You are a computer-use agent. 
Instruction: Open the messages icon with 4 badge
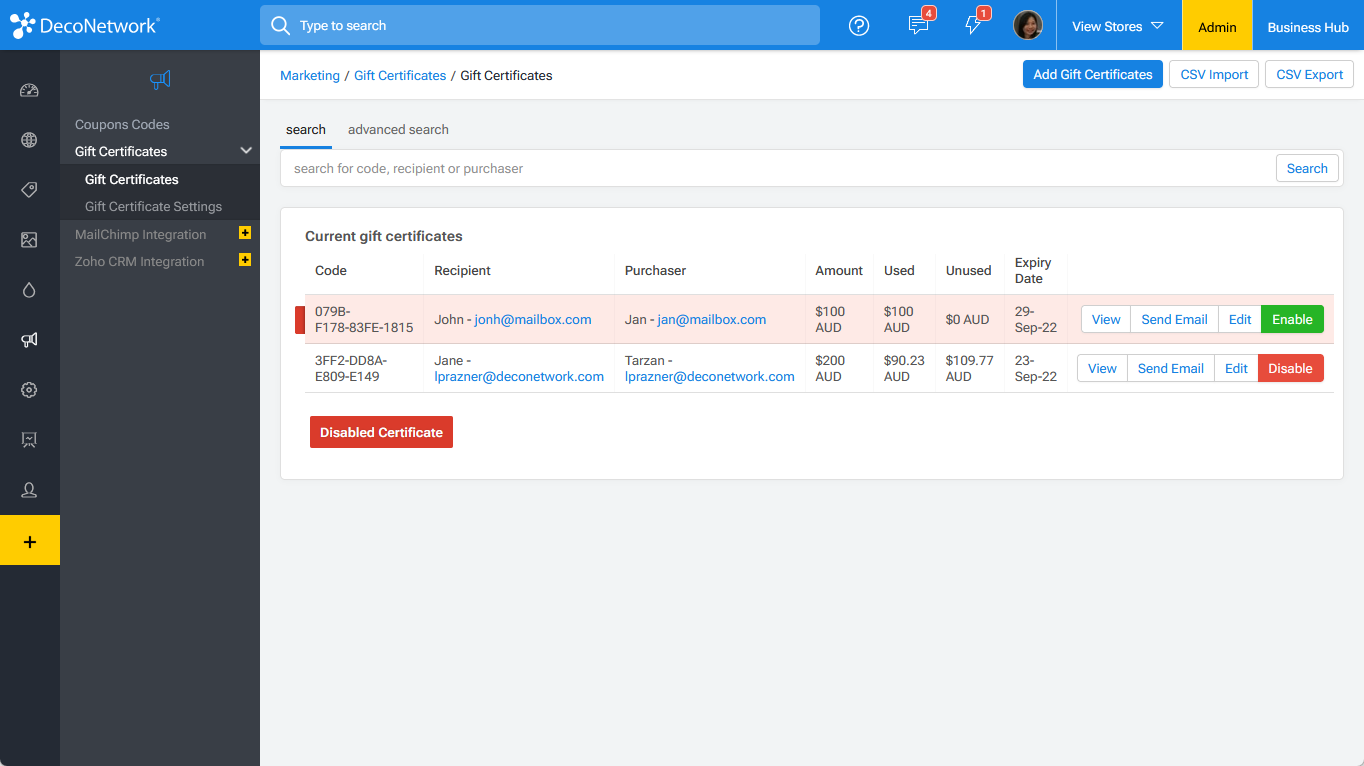(x=918, y=26)
